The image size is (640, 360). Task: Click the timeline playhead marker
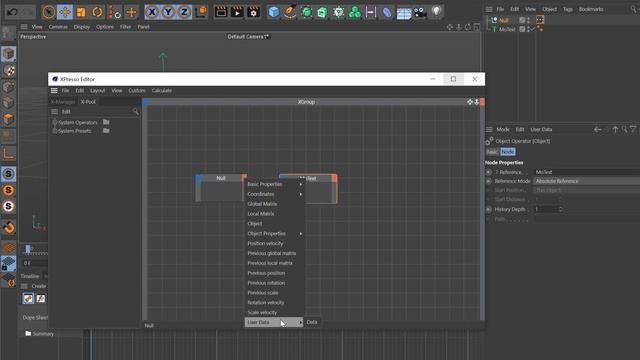[x=28, y=249]
